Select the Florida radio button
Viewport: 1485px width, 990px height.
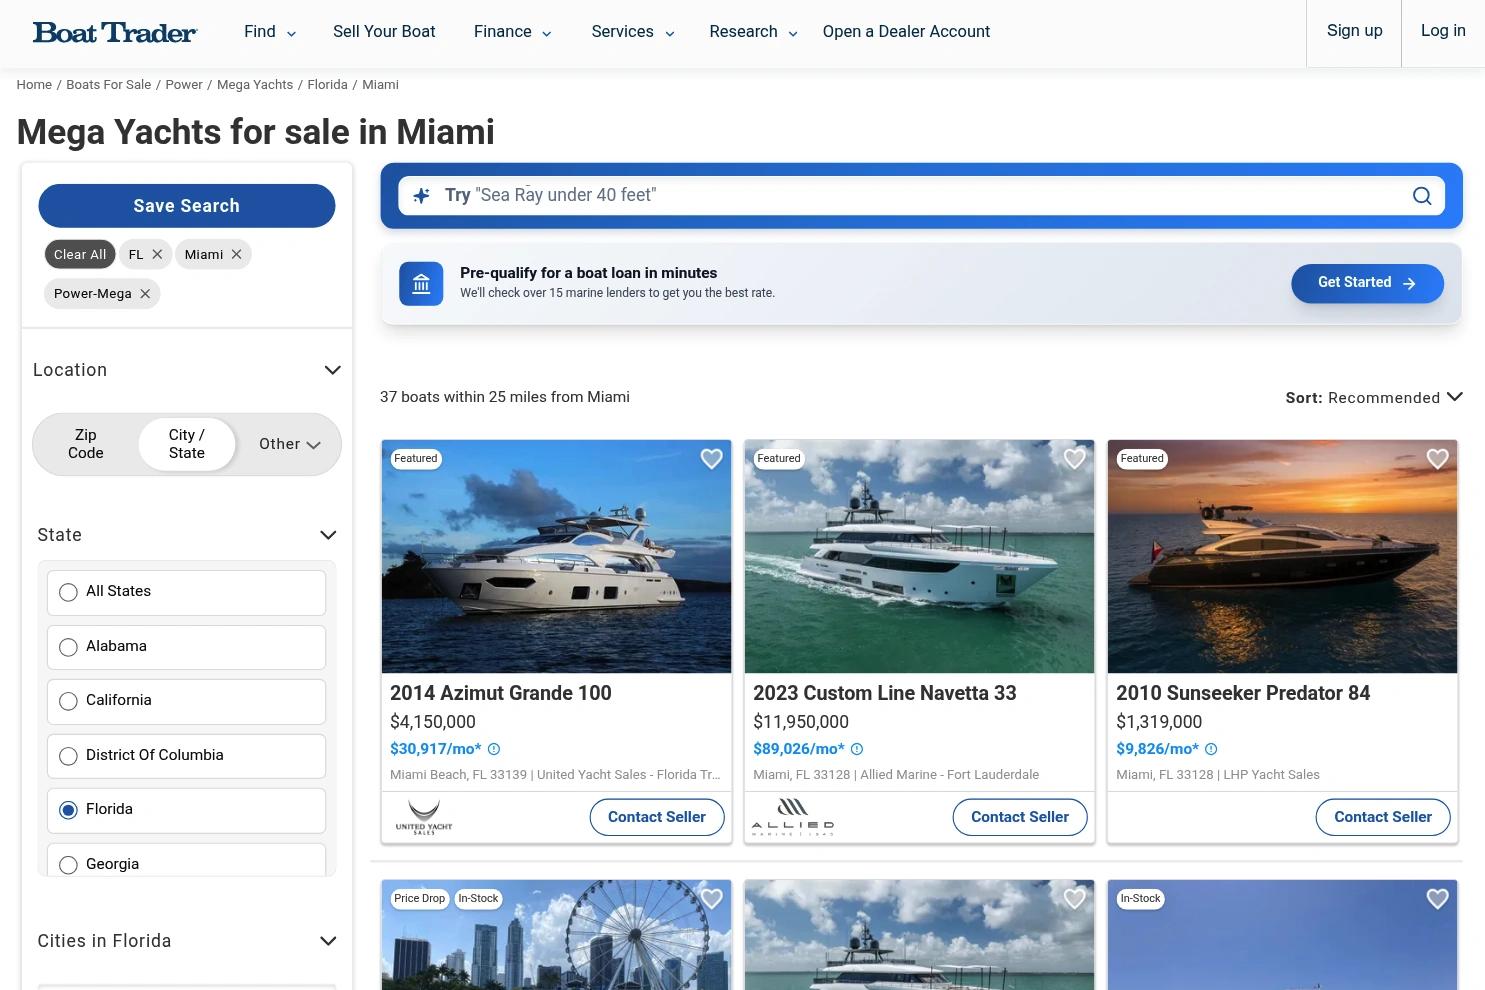68,811
